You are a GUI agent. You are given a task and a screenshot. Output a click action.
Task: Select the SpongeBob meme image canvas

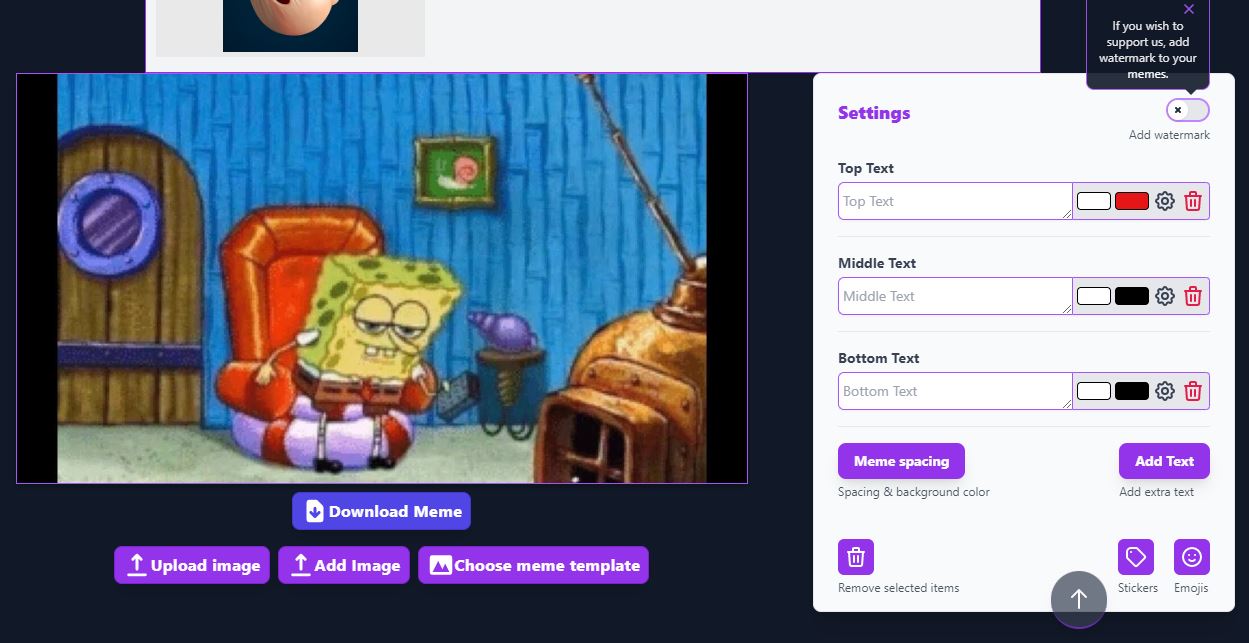click(382, 278)
